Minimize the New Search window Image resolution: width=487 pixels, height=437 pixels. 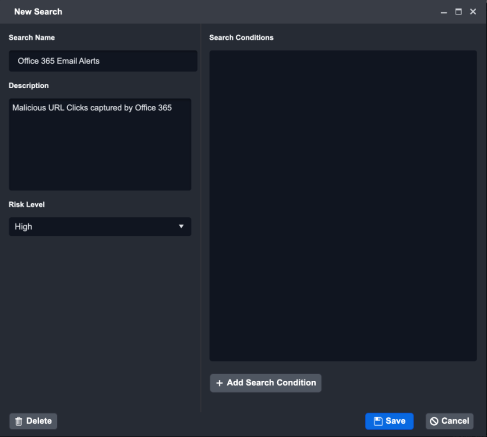[444, 12]
